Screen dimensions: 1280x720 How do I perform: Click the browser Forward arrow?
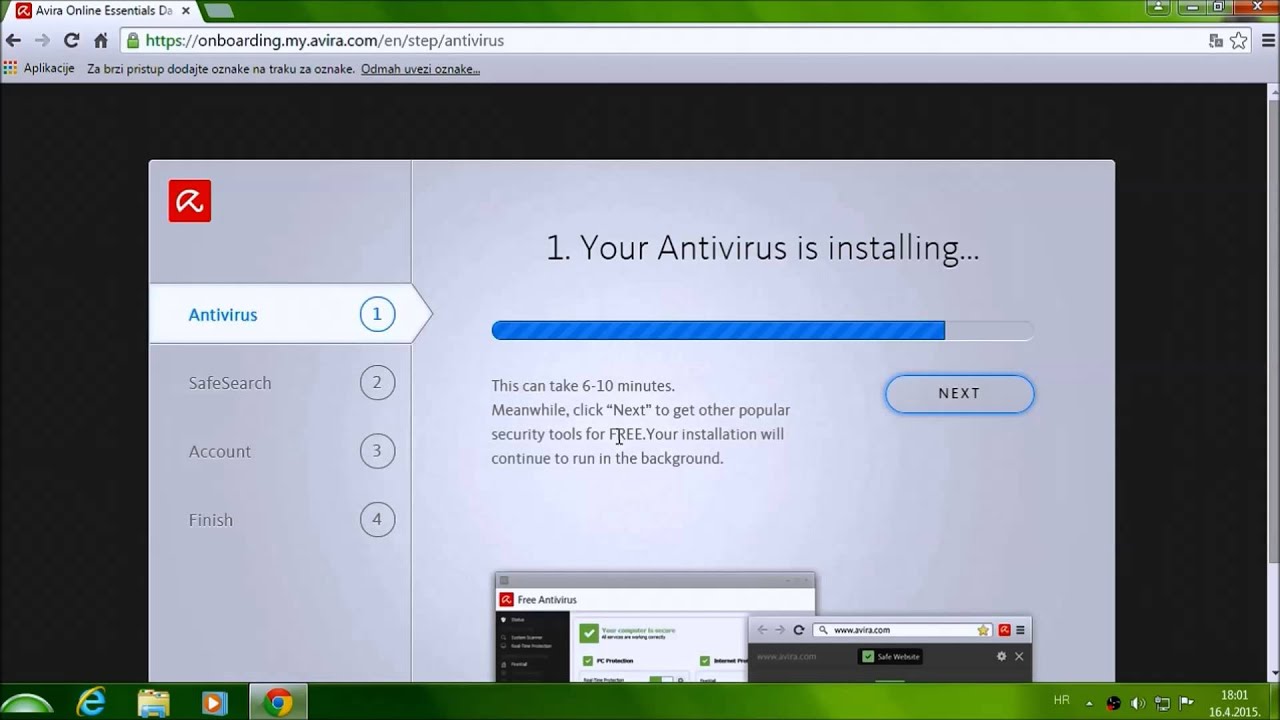tap(42, 41)
